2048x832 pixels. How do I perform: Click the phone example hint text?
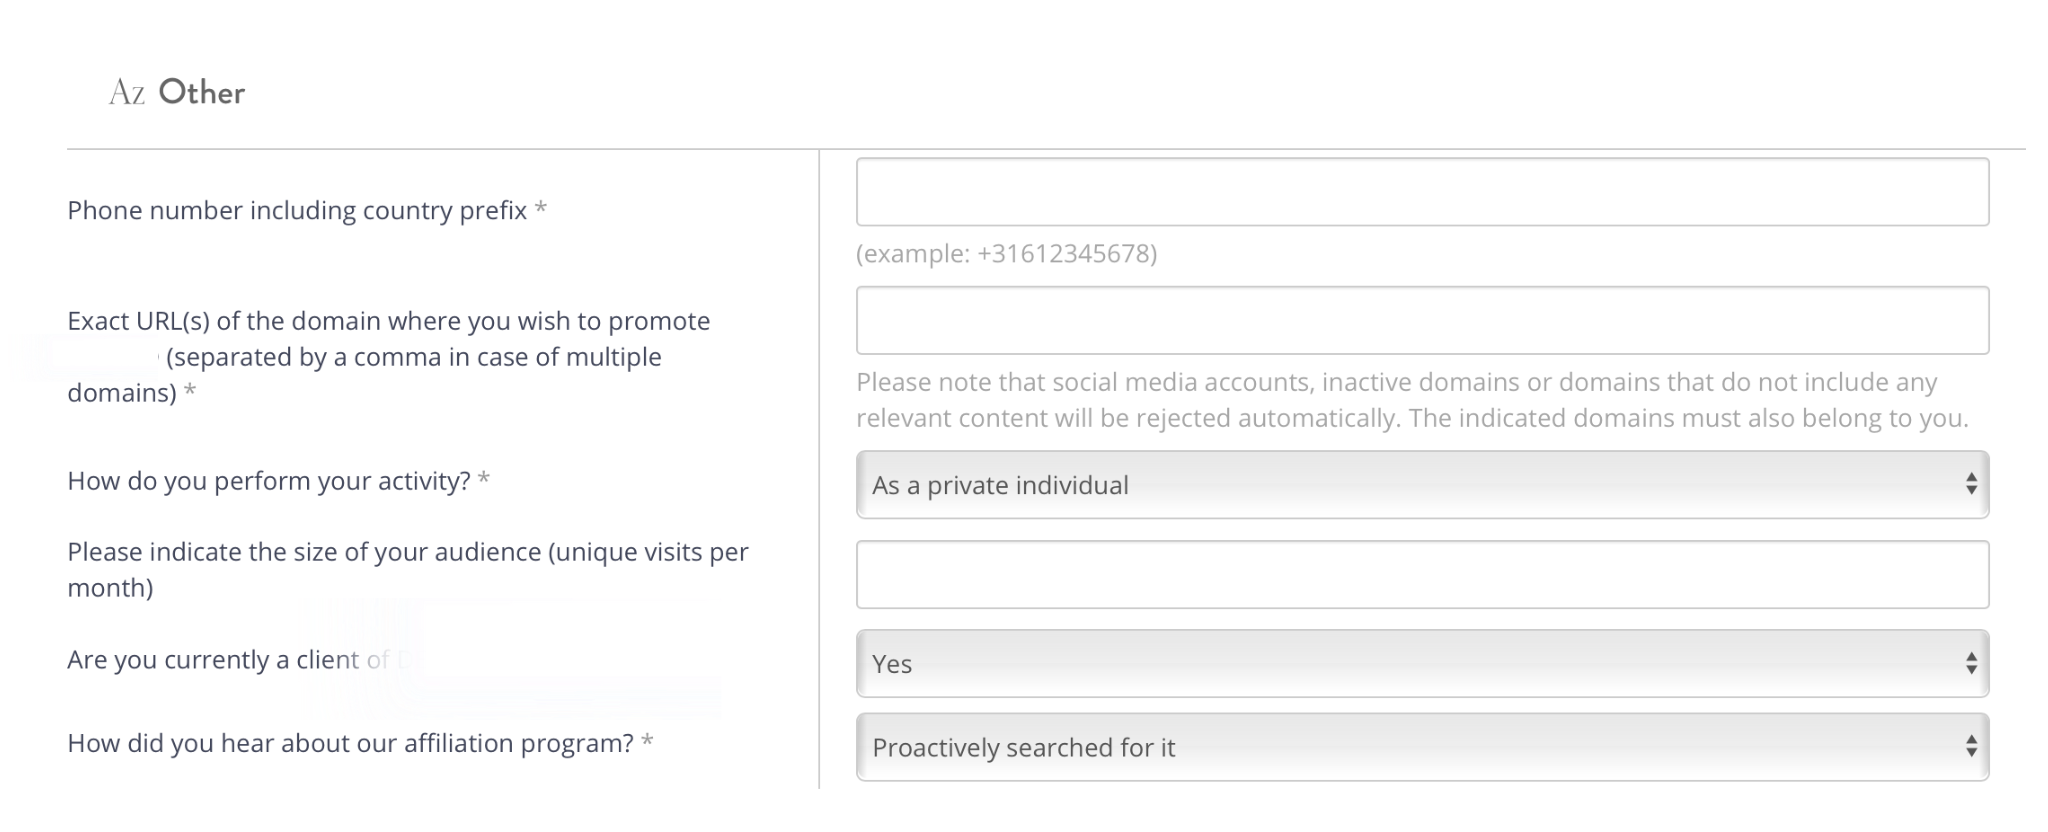pos(1006,254)
